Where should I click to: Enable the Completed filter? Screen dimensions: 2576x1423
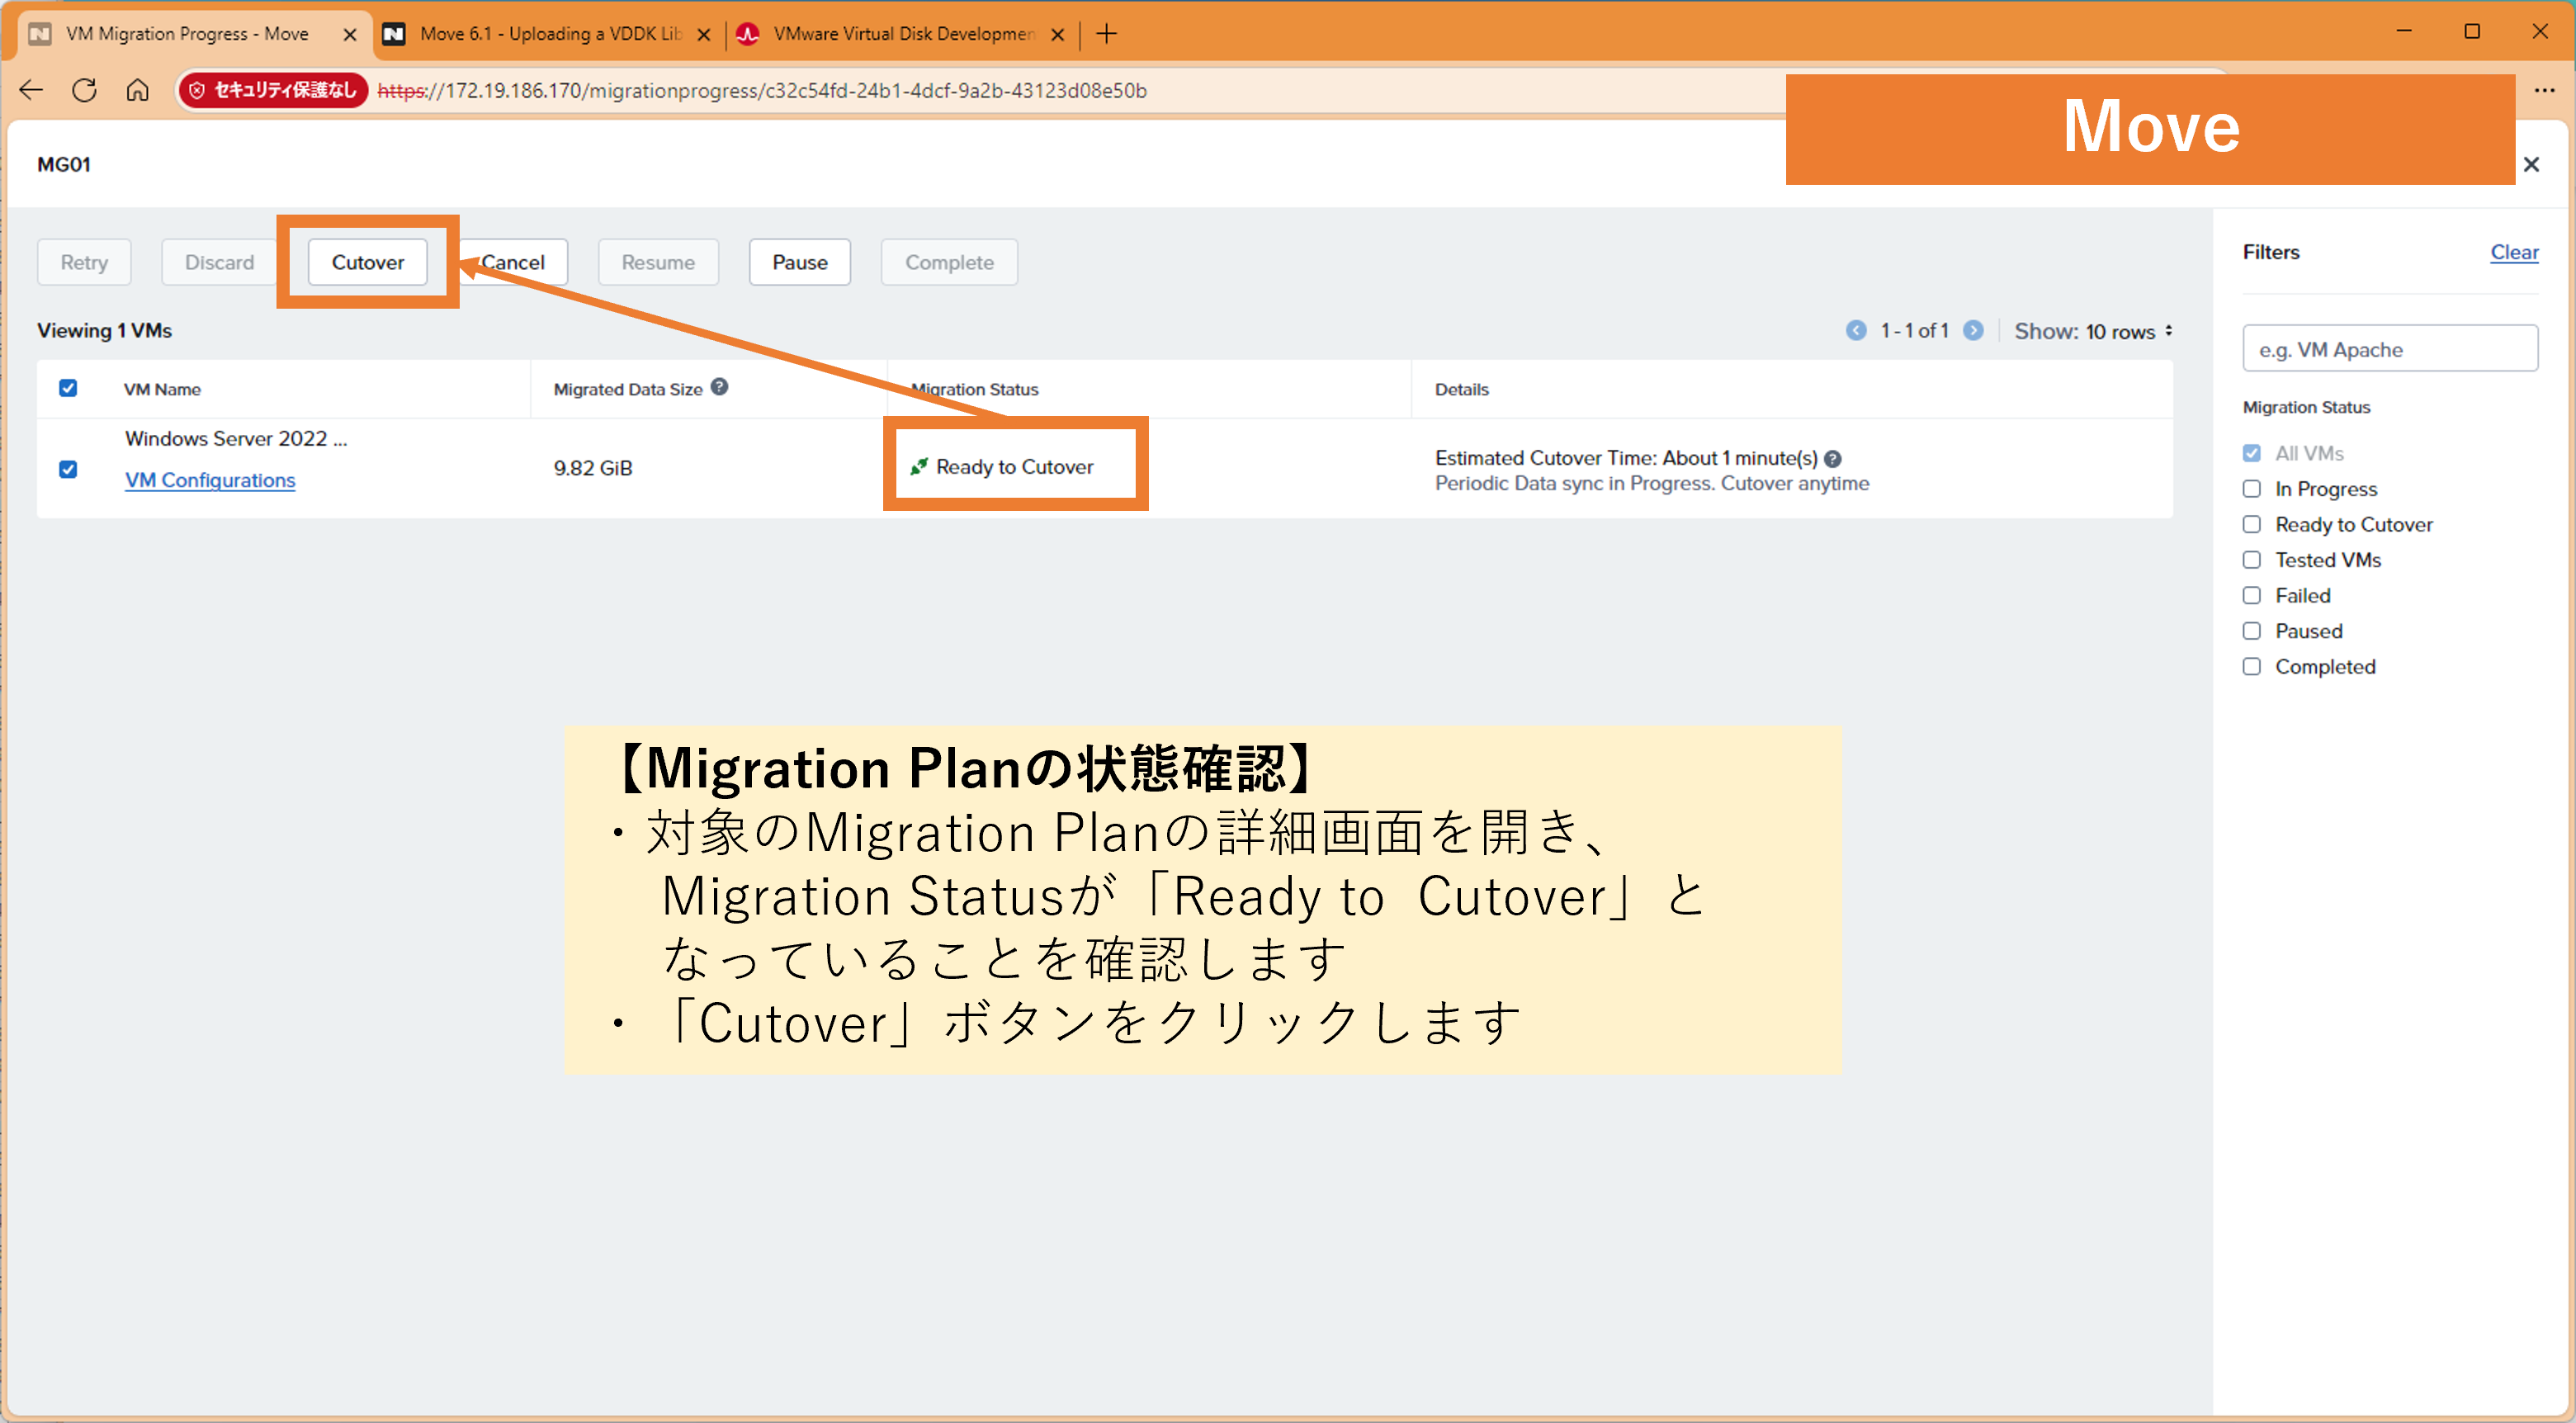tap(2251, 666)
